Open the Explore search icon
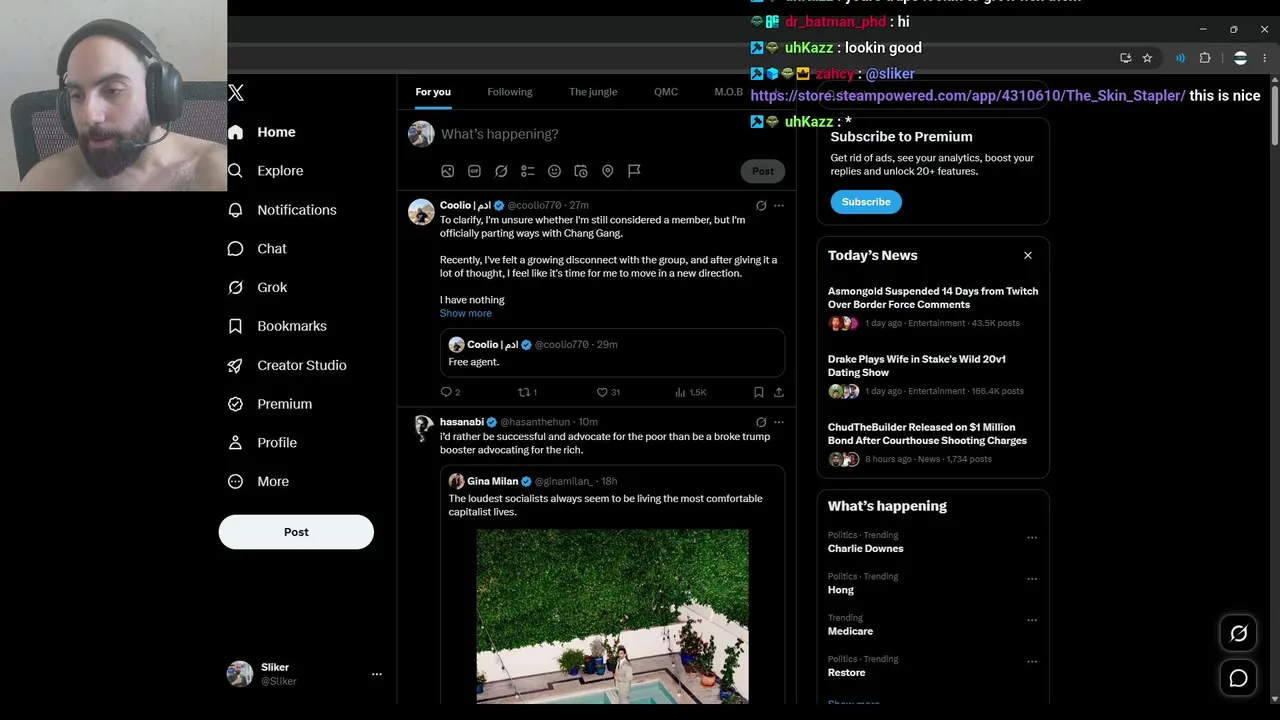 pos(236,171)
